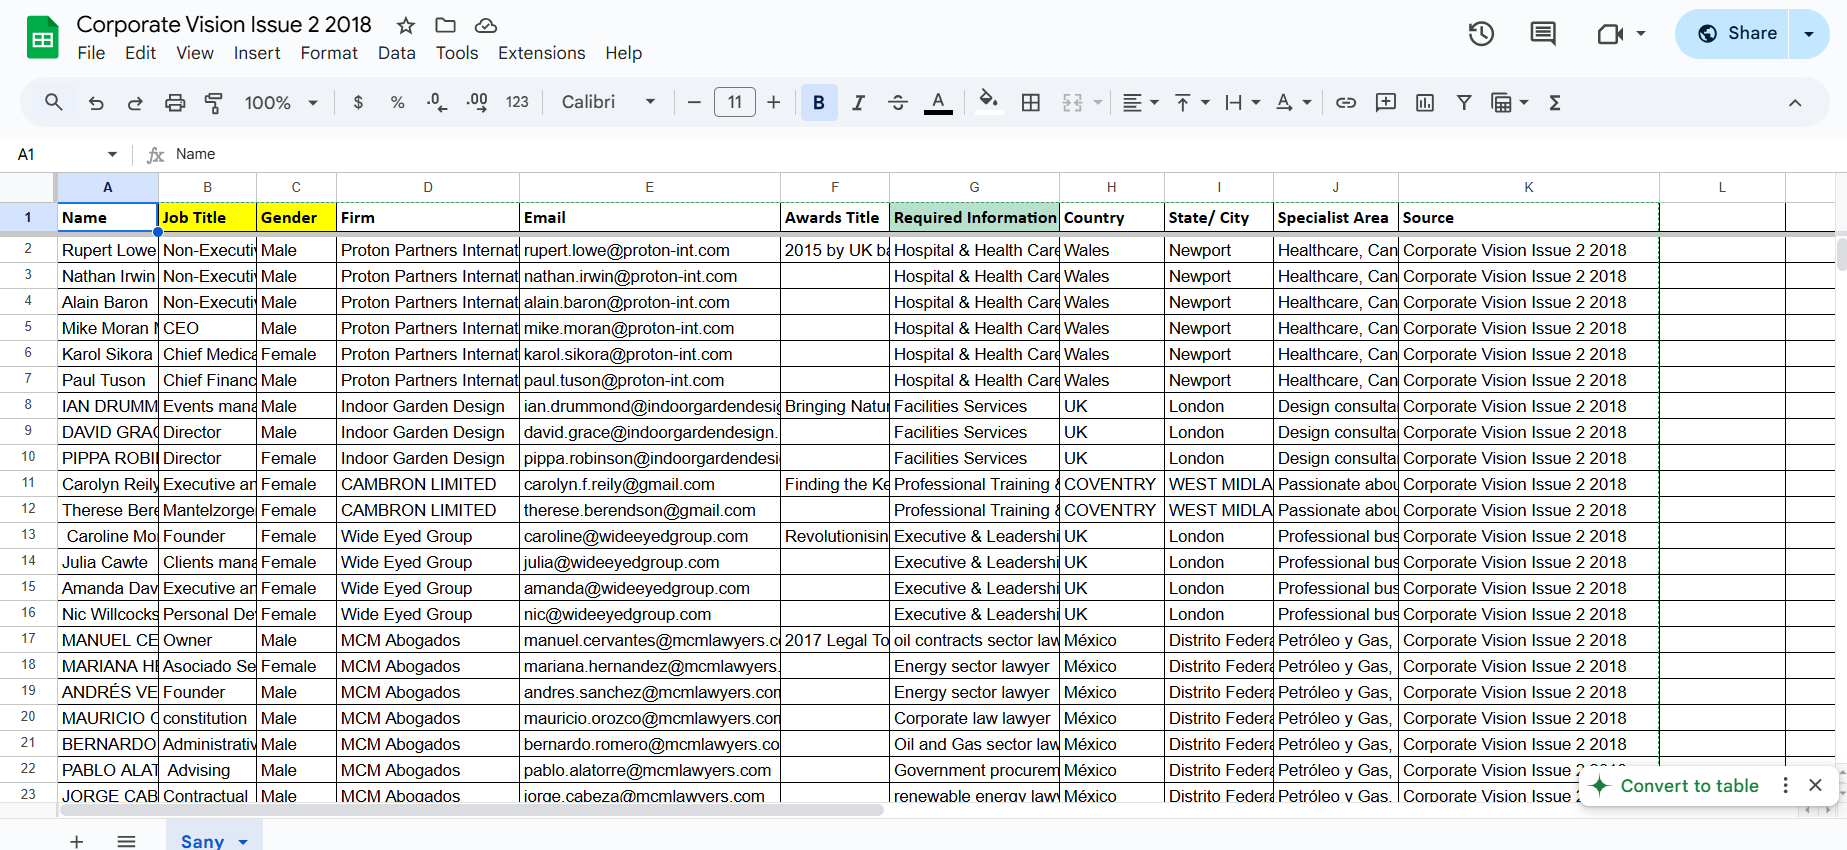Viewport: 1847px width, 850px height.
Task: Decrease decimal places icon
Action: 437,102
